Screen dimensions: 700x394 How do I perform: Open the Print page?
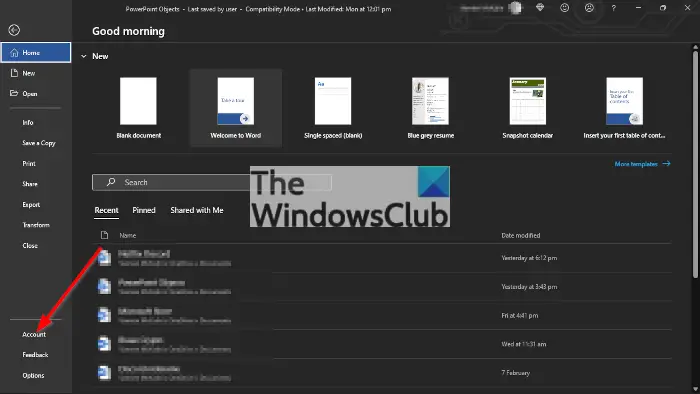coord(29,163)
